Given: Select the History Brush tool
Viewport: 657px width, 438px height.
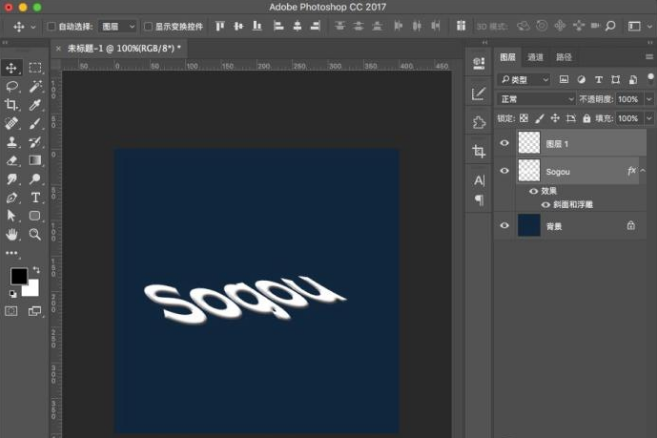Looking at the screenshot, I should [x=35, y=142].
